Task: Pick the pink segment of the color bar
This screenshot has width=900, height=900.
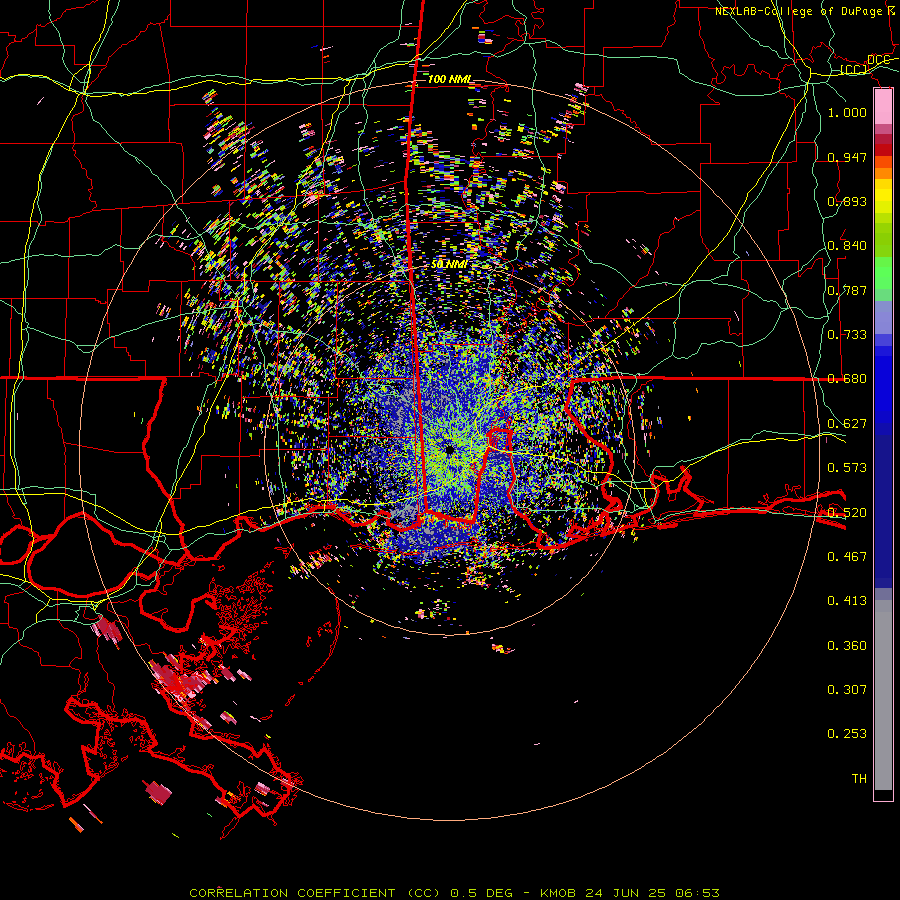Action: [x=883, y=106]
